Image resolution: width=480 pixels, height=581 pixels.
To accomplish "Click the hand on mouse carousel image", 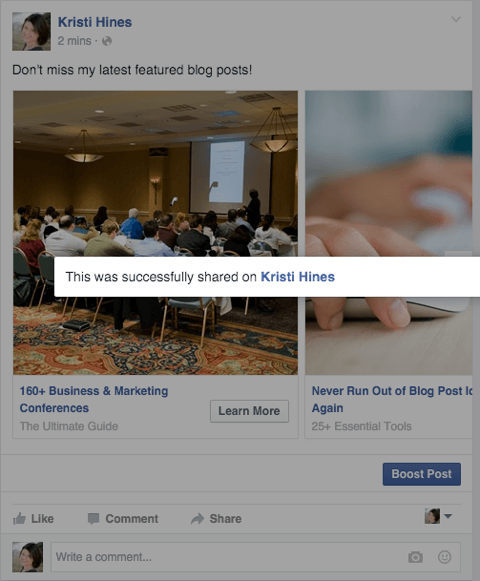I will coord(388,233).
